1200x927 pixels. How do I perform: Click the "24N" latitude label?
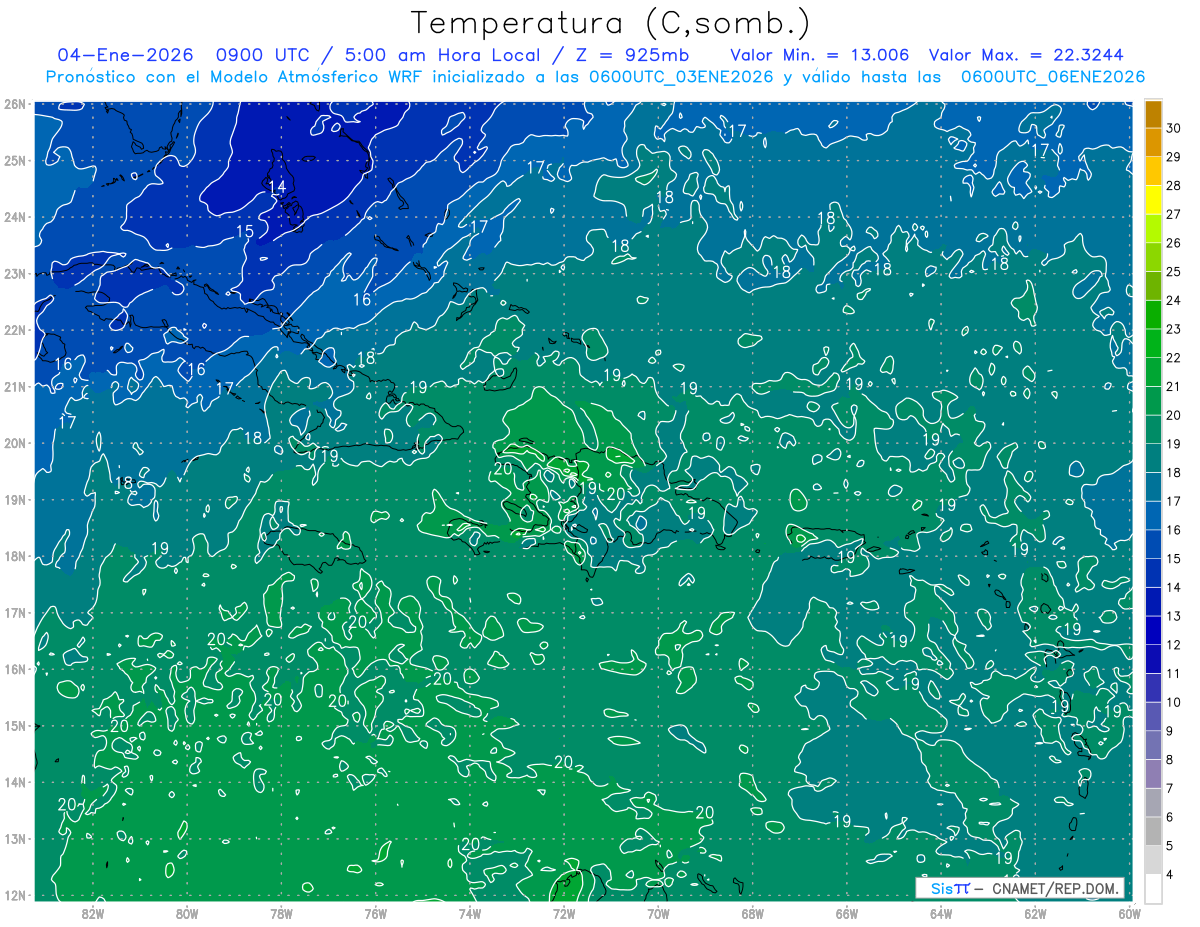click(x=15, y=217)
